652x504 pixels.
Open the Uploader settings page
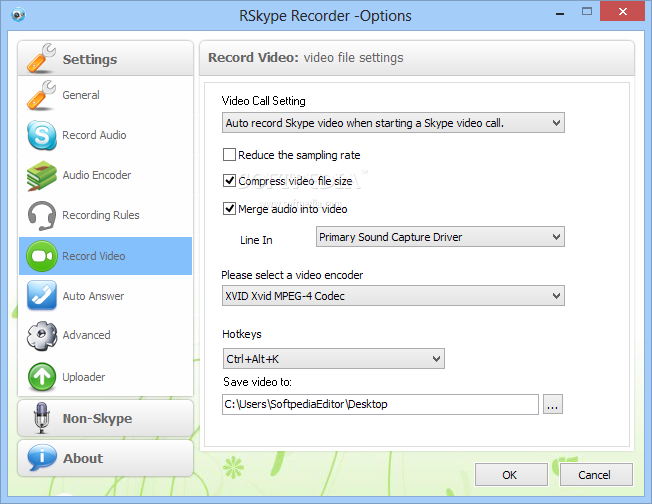(105, 377)
